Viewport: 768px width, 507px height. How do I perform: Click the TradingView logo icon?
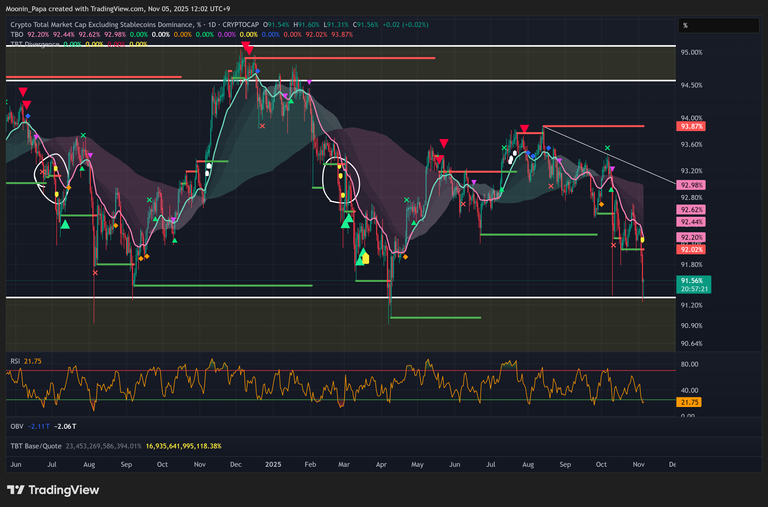click(x=17, y=490)
